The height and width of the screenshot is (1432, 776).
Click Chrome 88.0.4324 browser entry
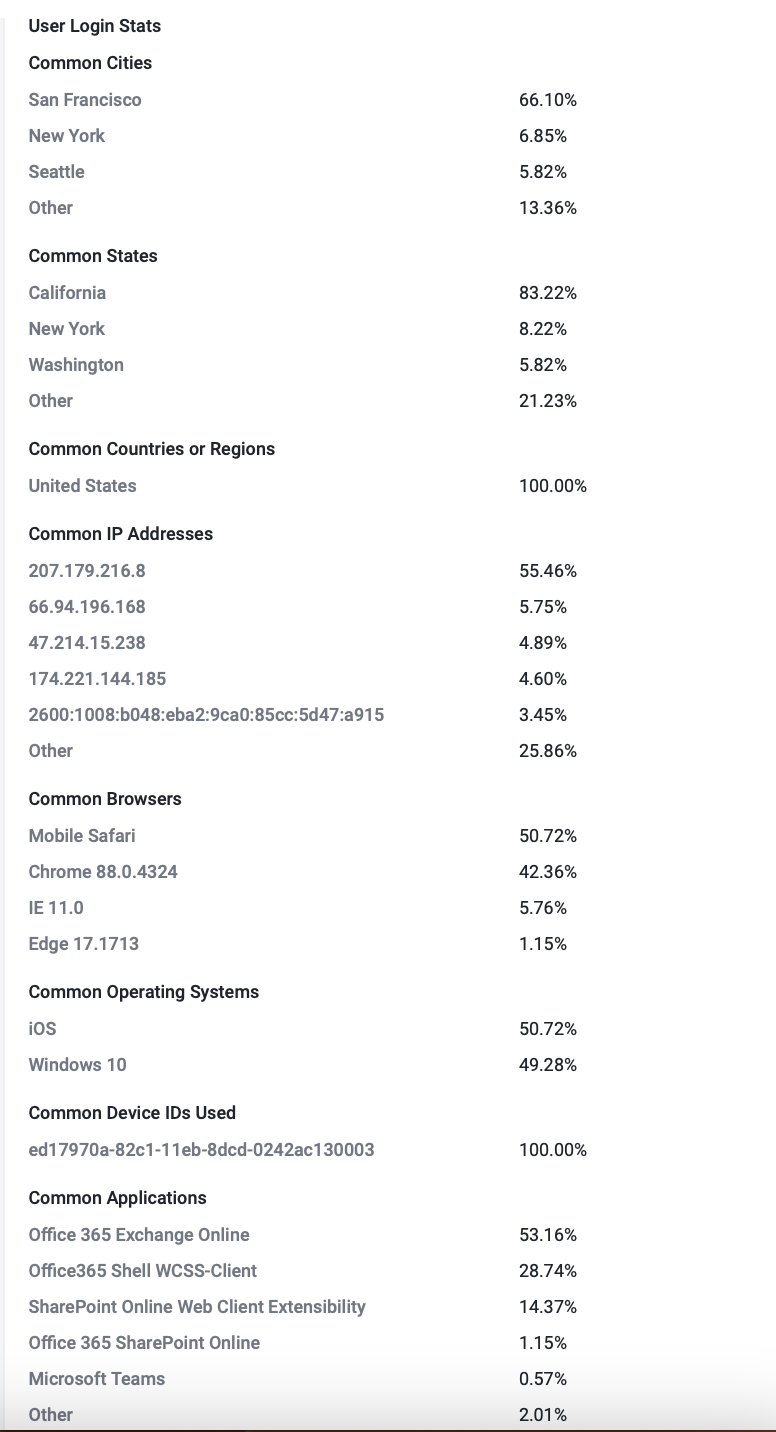103,872
